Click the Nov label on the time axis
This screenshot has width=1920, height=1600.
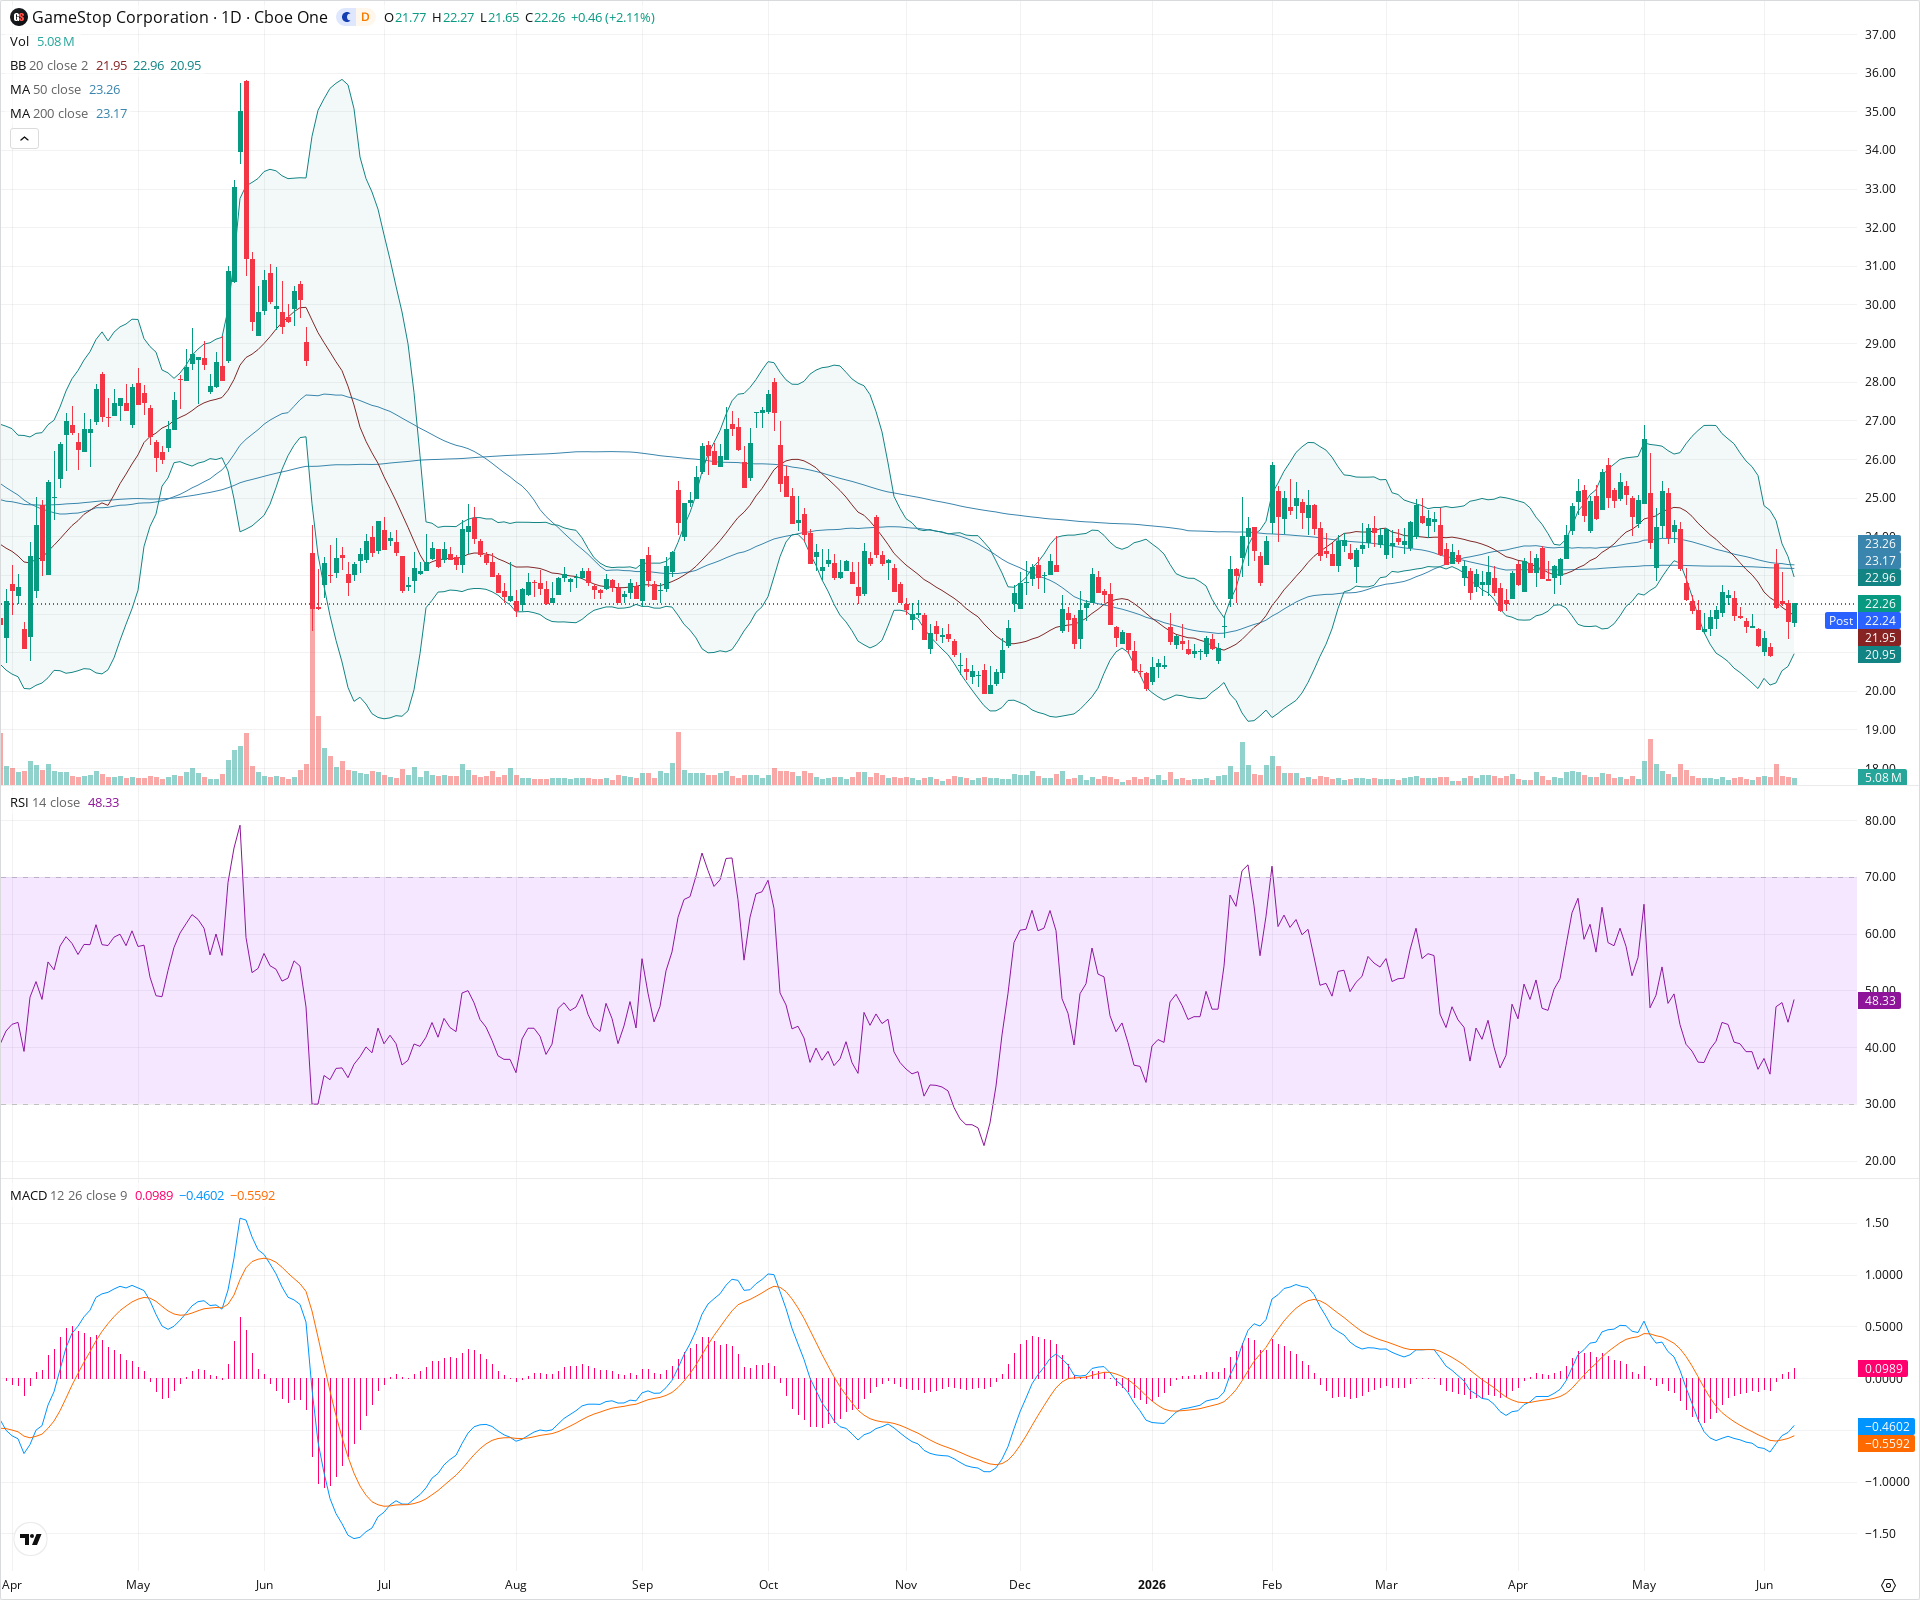coord(906,1585)
